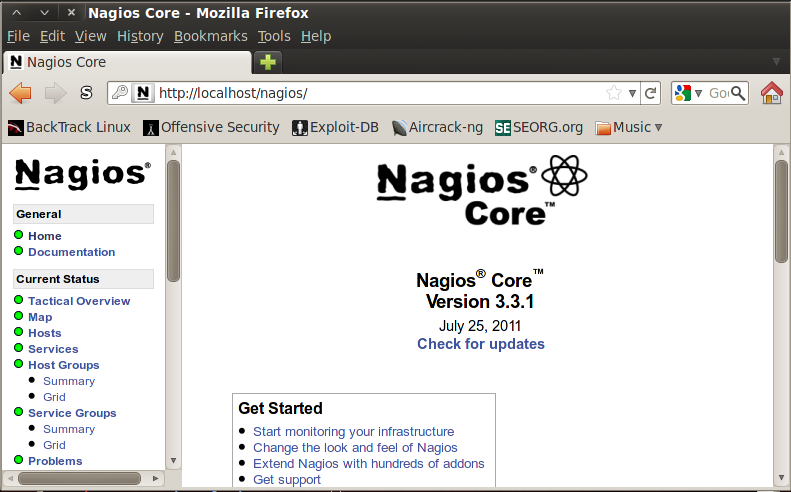Screen dimensions: 791x492
Task: Open the Host Groups link
Action: (x=64, y=365)
